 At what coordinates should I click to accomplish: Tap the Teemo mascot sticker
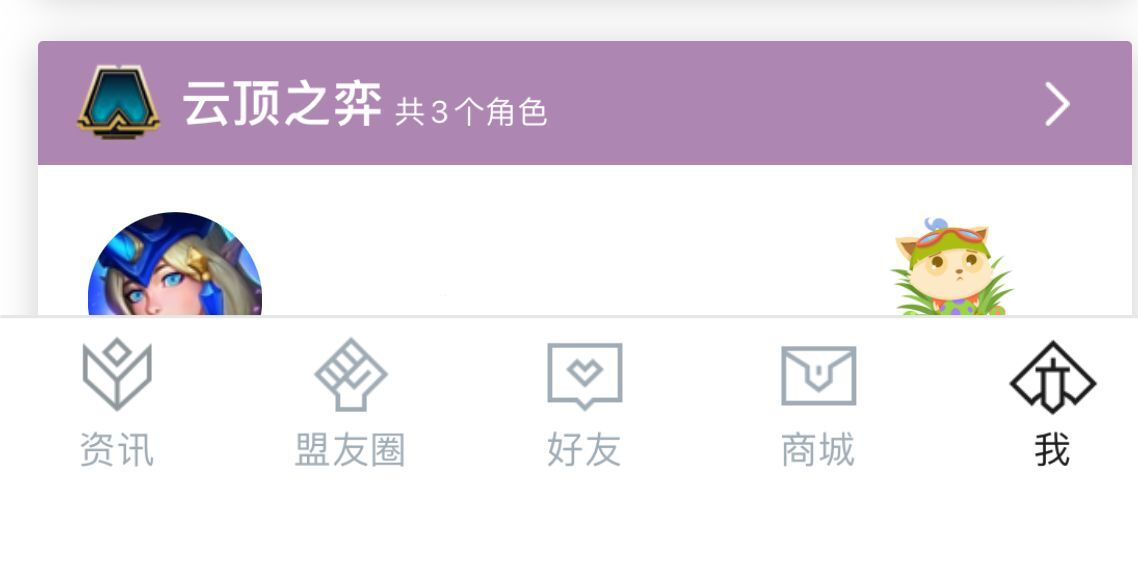tap(951, 266)
